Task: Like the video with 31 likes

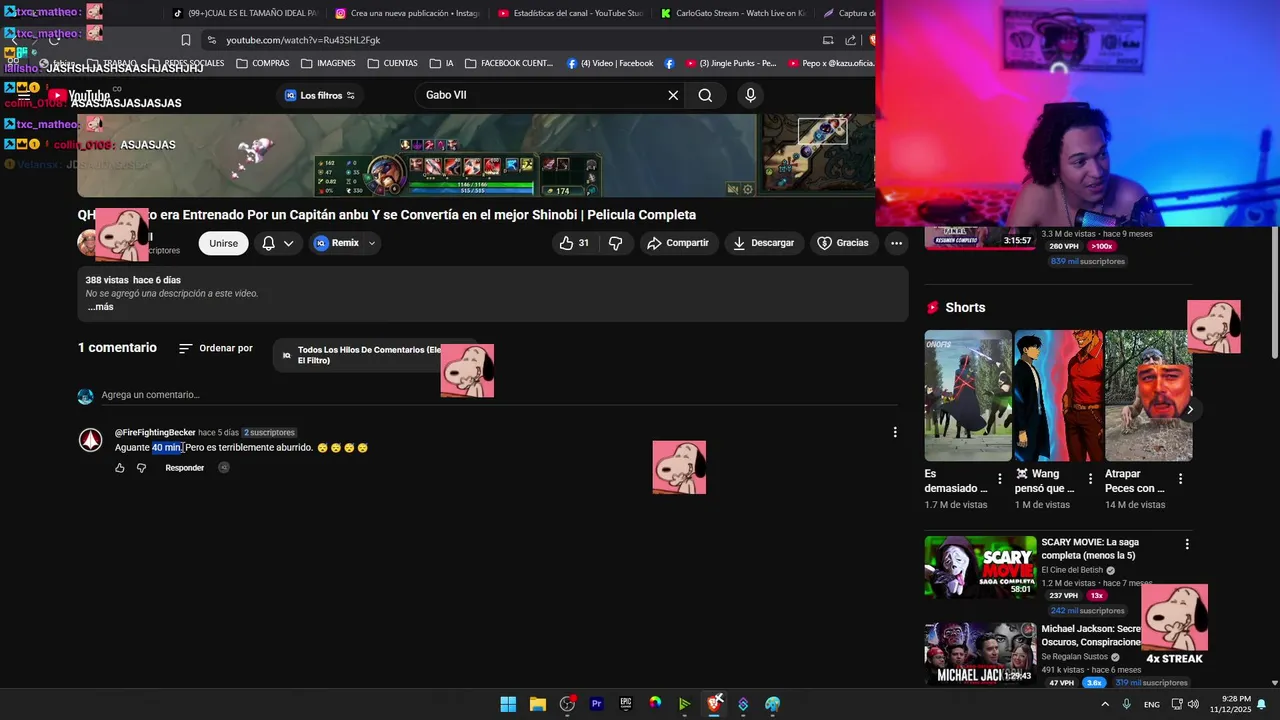Action: pyautogui.click(x=575, y=243)
